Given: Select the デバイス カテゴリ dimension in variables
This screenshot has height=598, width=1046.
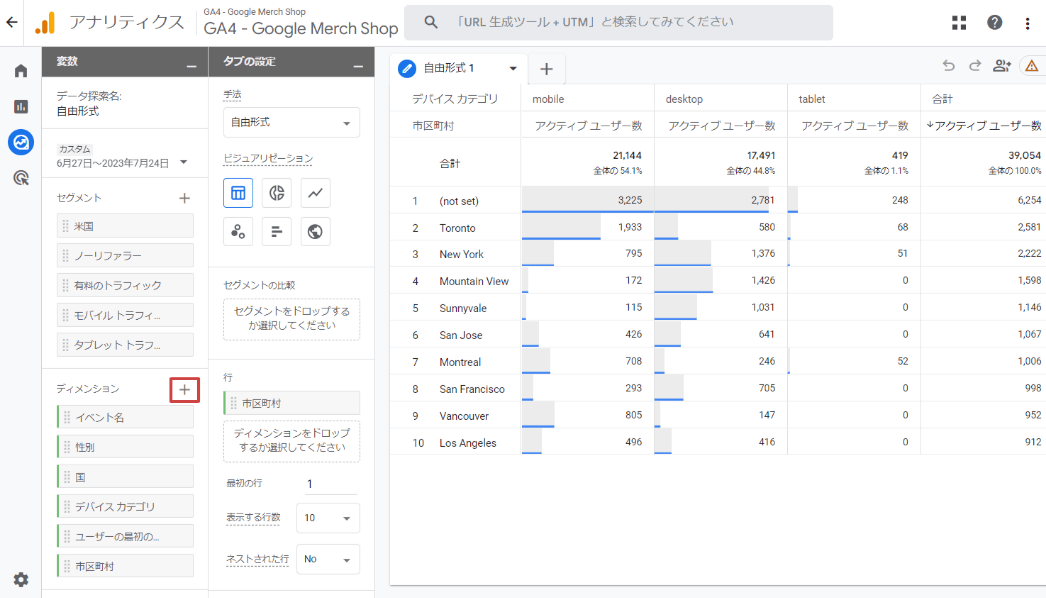Looking at the screenshot, I should point(125,507).
